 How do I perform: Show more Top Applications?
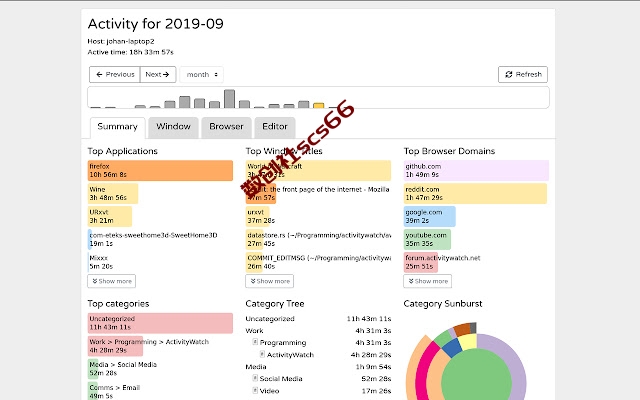pyautogui.click(x=111, y=281)
